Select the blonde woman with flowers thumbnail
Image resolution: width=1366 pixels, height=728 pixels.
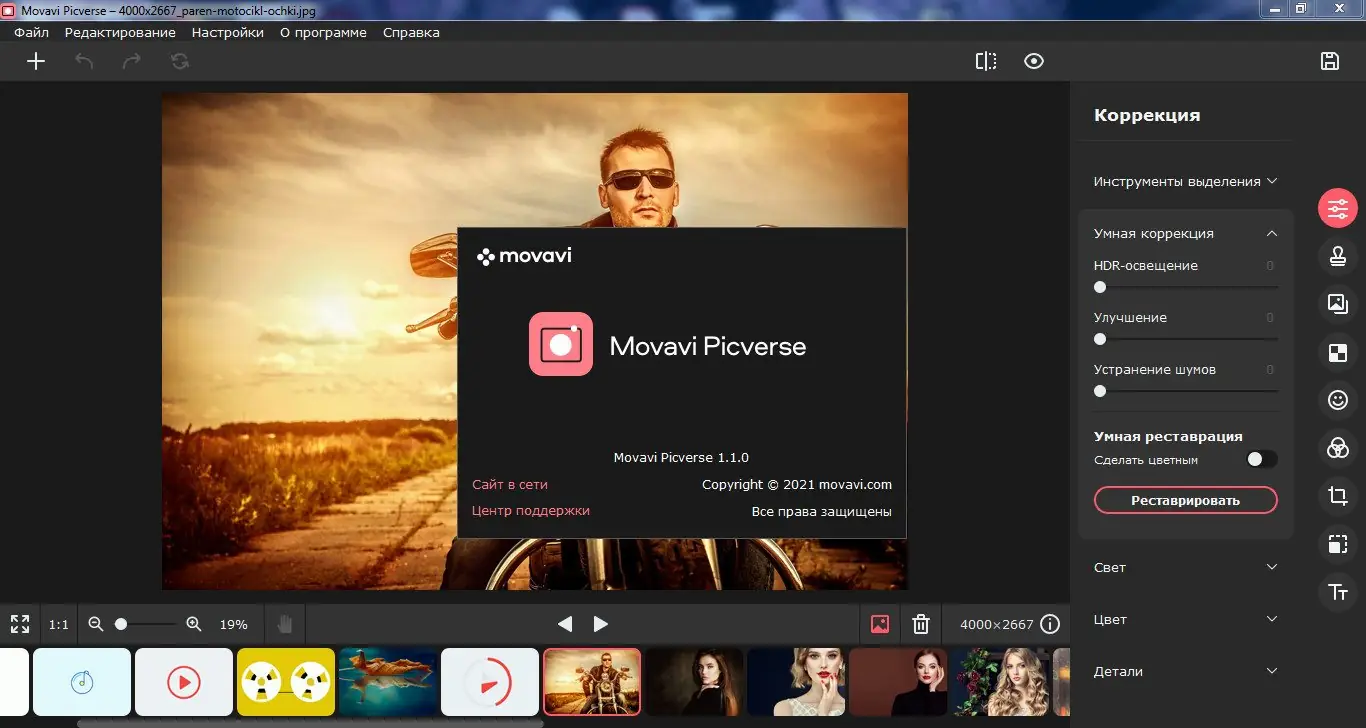click(1000, 682)
